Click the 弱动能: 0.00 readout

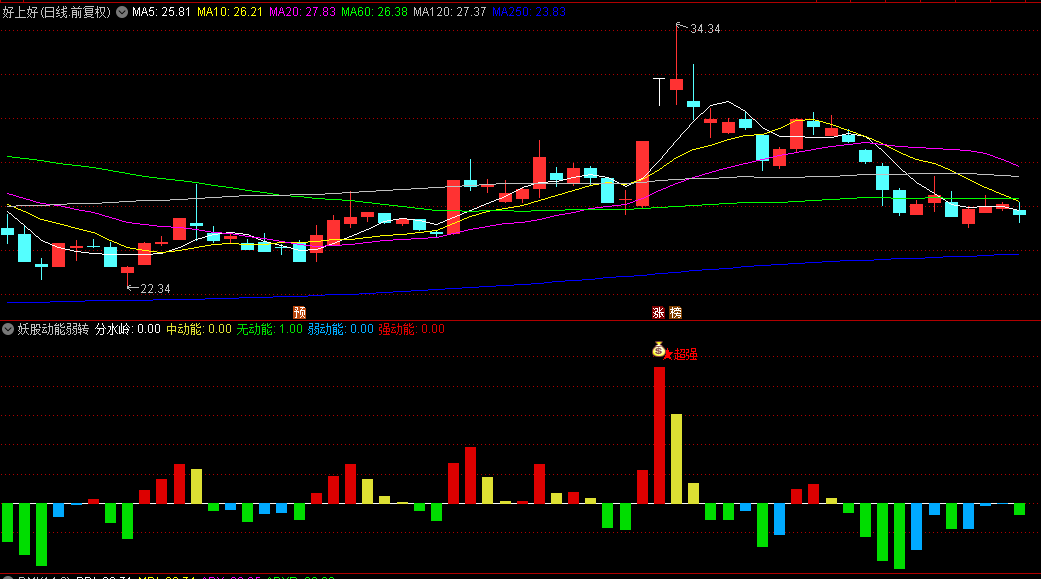(341, 329)
